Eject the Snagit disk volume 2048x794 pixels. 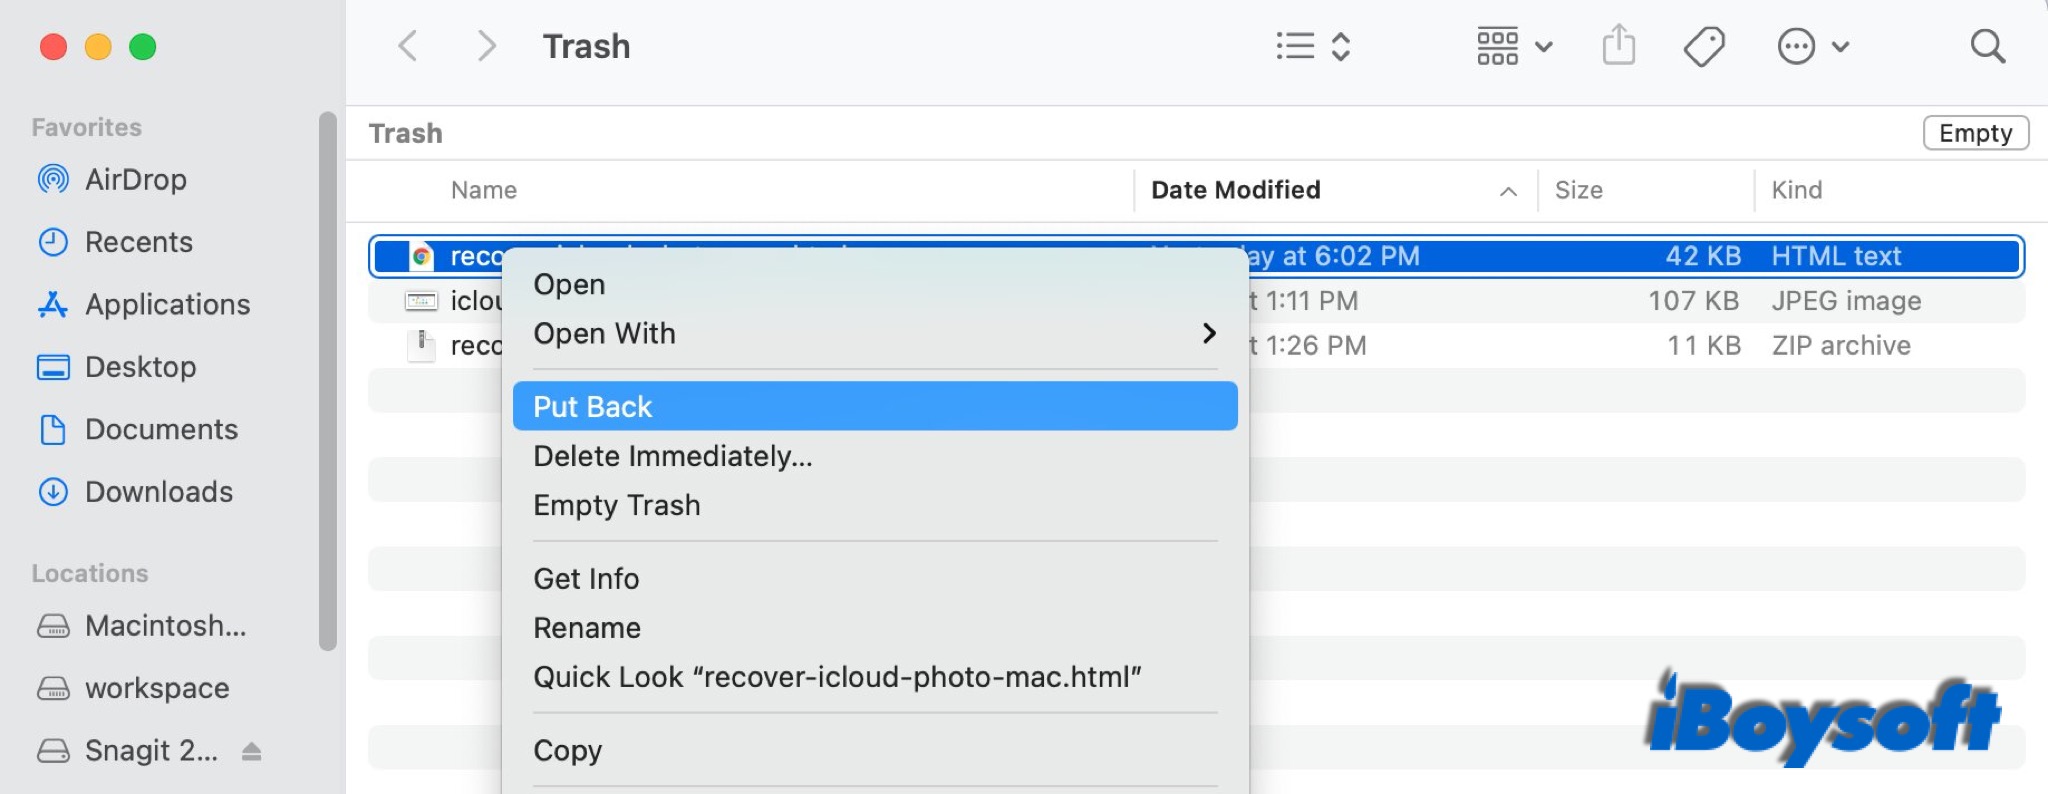tap(252, 751)
